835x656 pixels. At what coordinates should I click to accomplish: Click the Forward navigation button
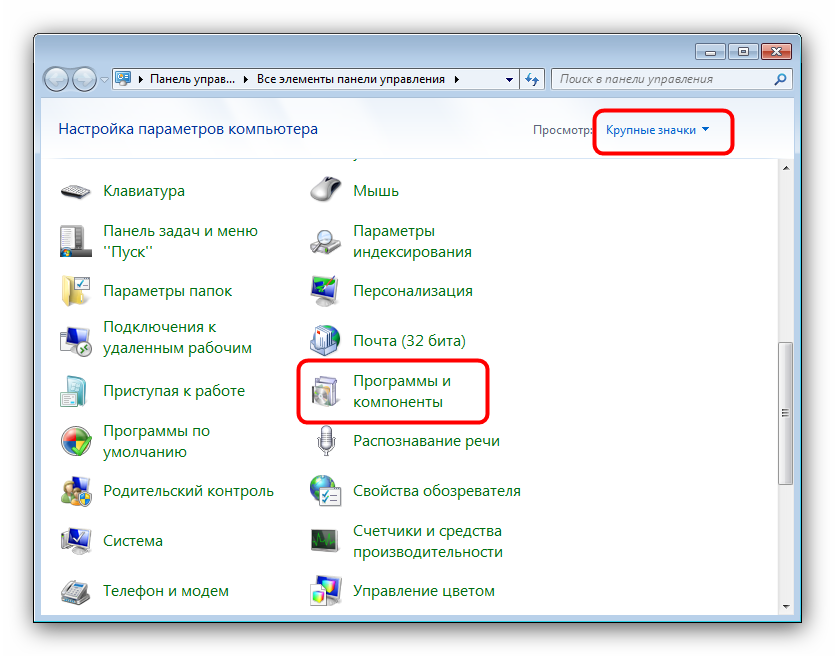click(84, 80)
